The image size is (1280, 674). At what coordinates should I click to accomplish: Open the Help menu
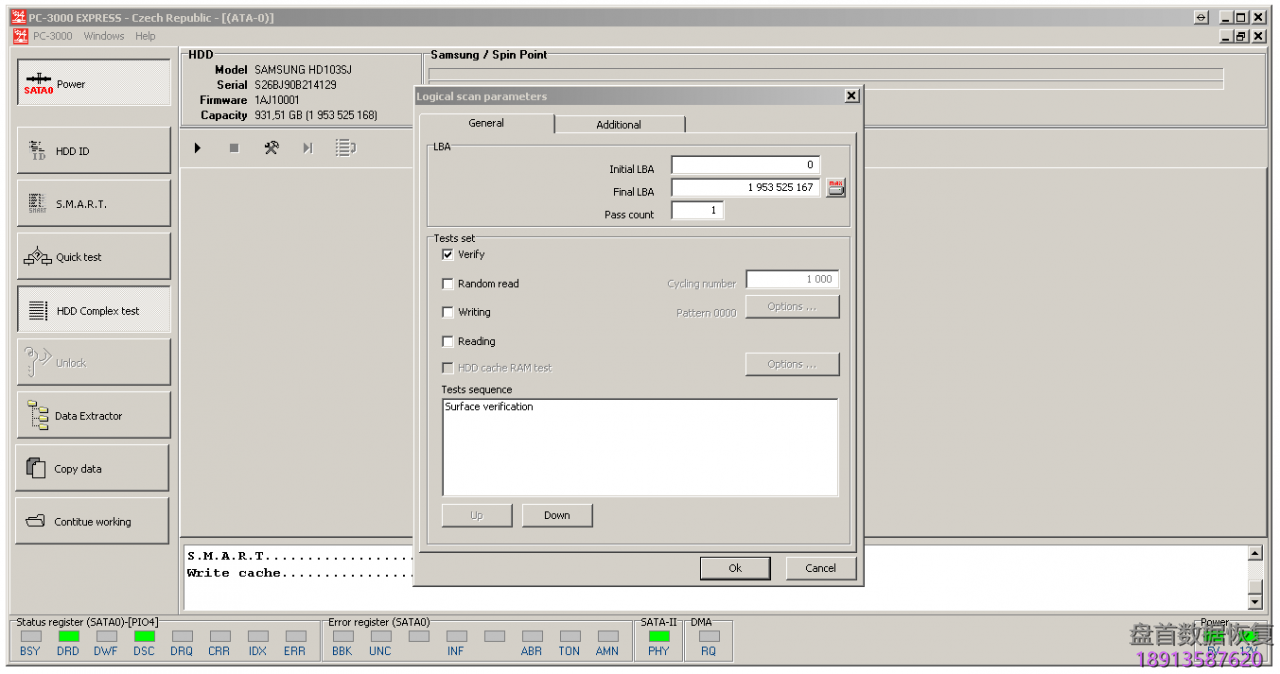click(146, 36)
